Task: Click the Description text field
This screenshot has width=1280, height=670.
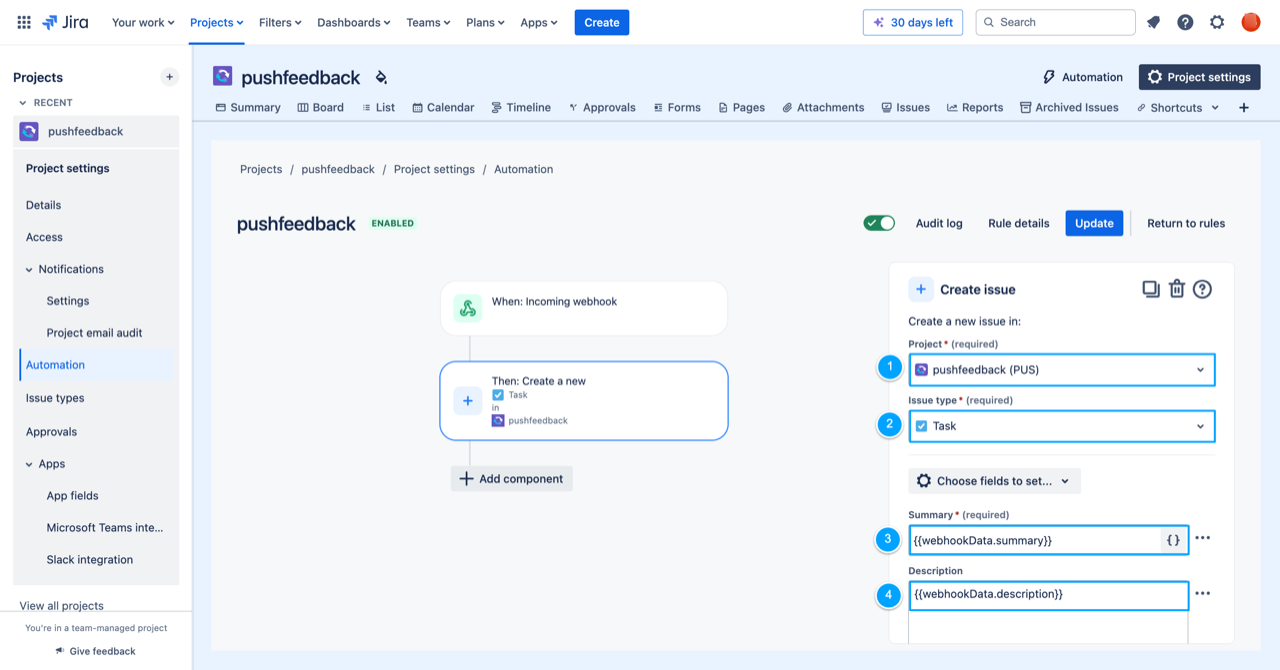Action: pyautogui.click(x=1048, y=594)
